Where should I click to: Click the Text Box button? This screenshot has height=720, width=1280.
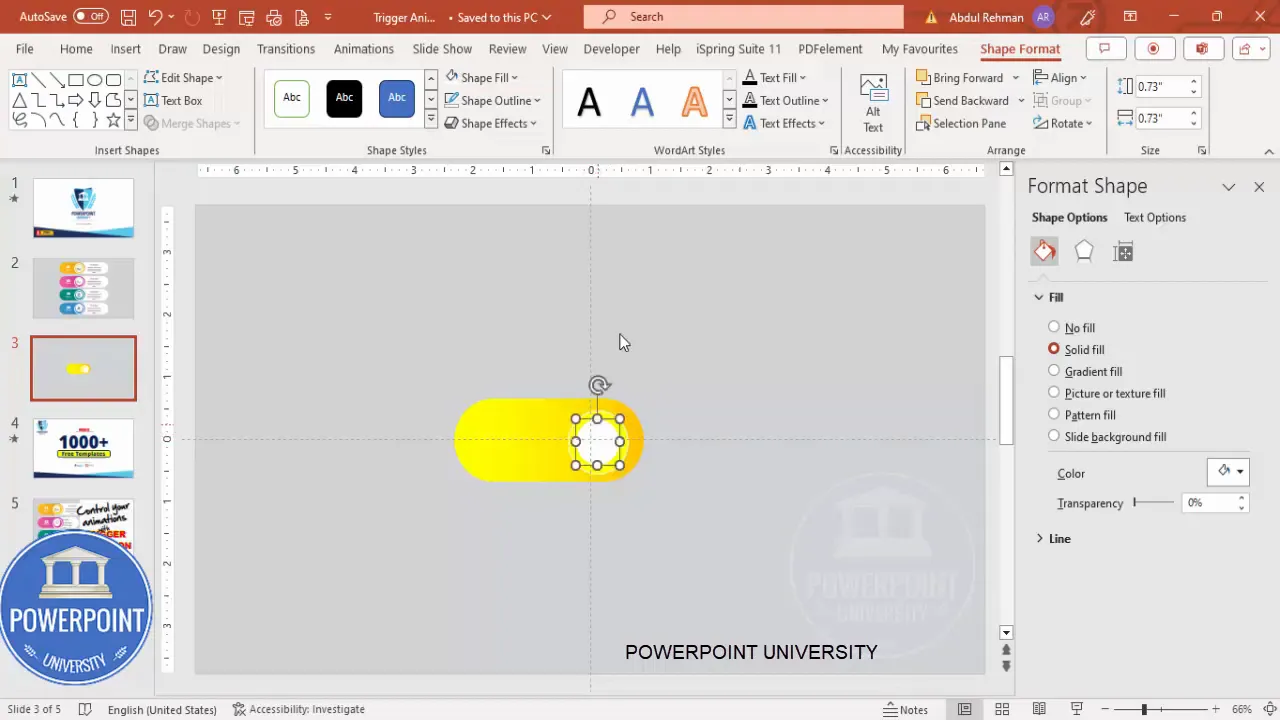[x=173, y=100]
